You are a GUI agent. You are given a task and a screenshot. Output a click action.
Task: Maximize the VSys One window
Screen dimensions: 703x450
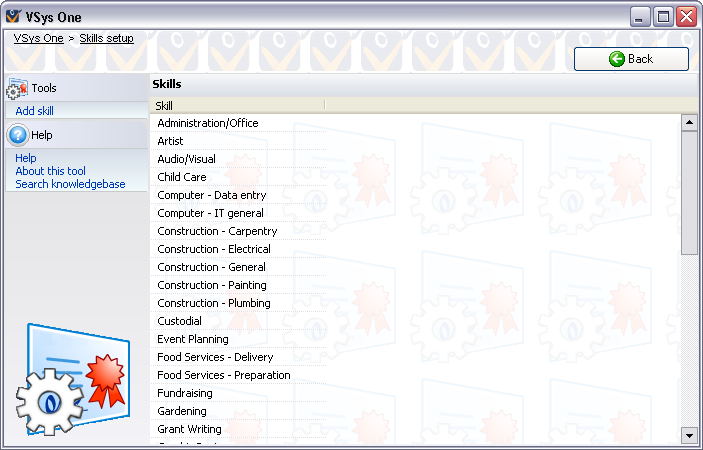coord(663,17)
